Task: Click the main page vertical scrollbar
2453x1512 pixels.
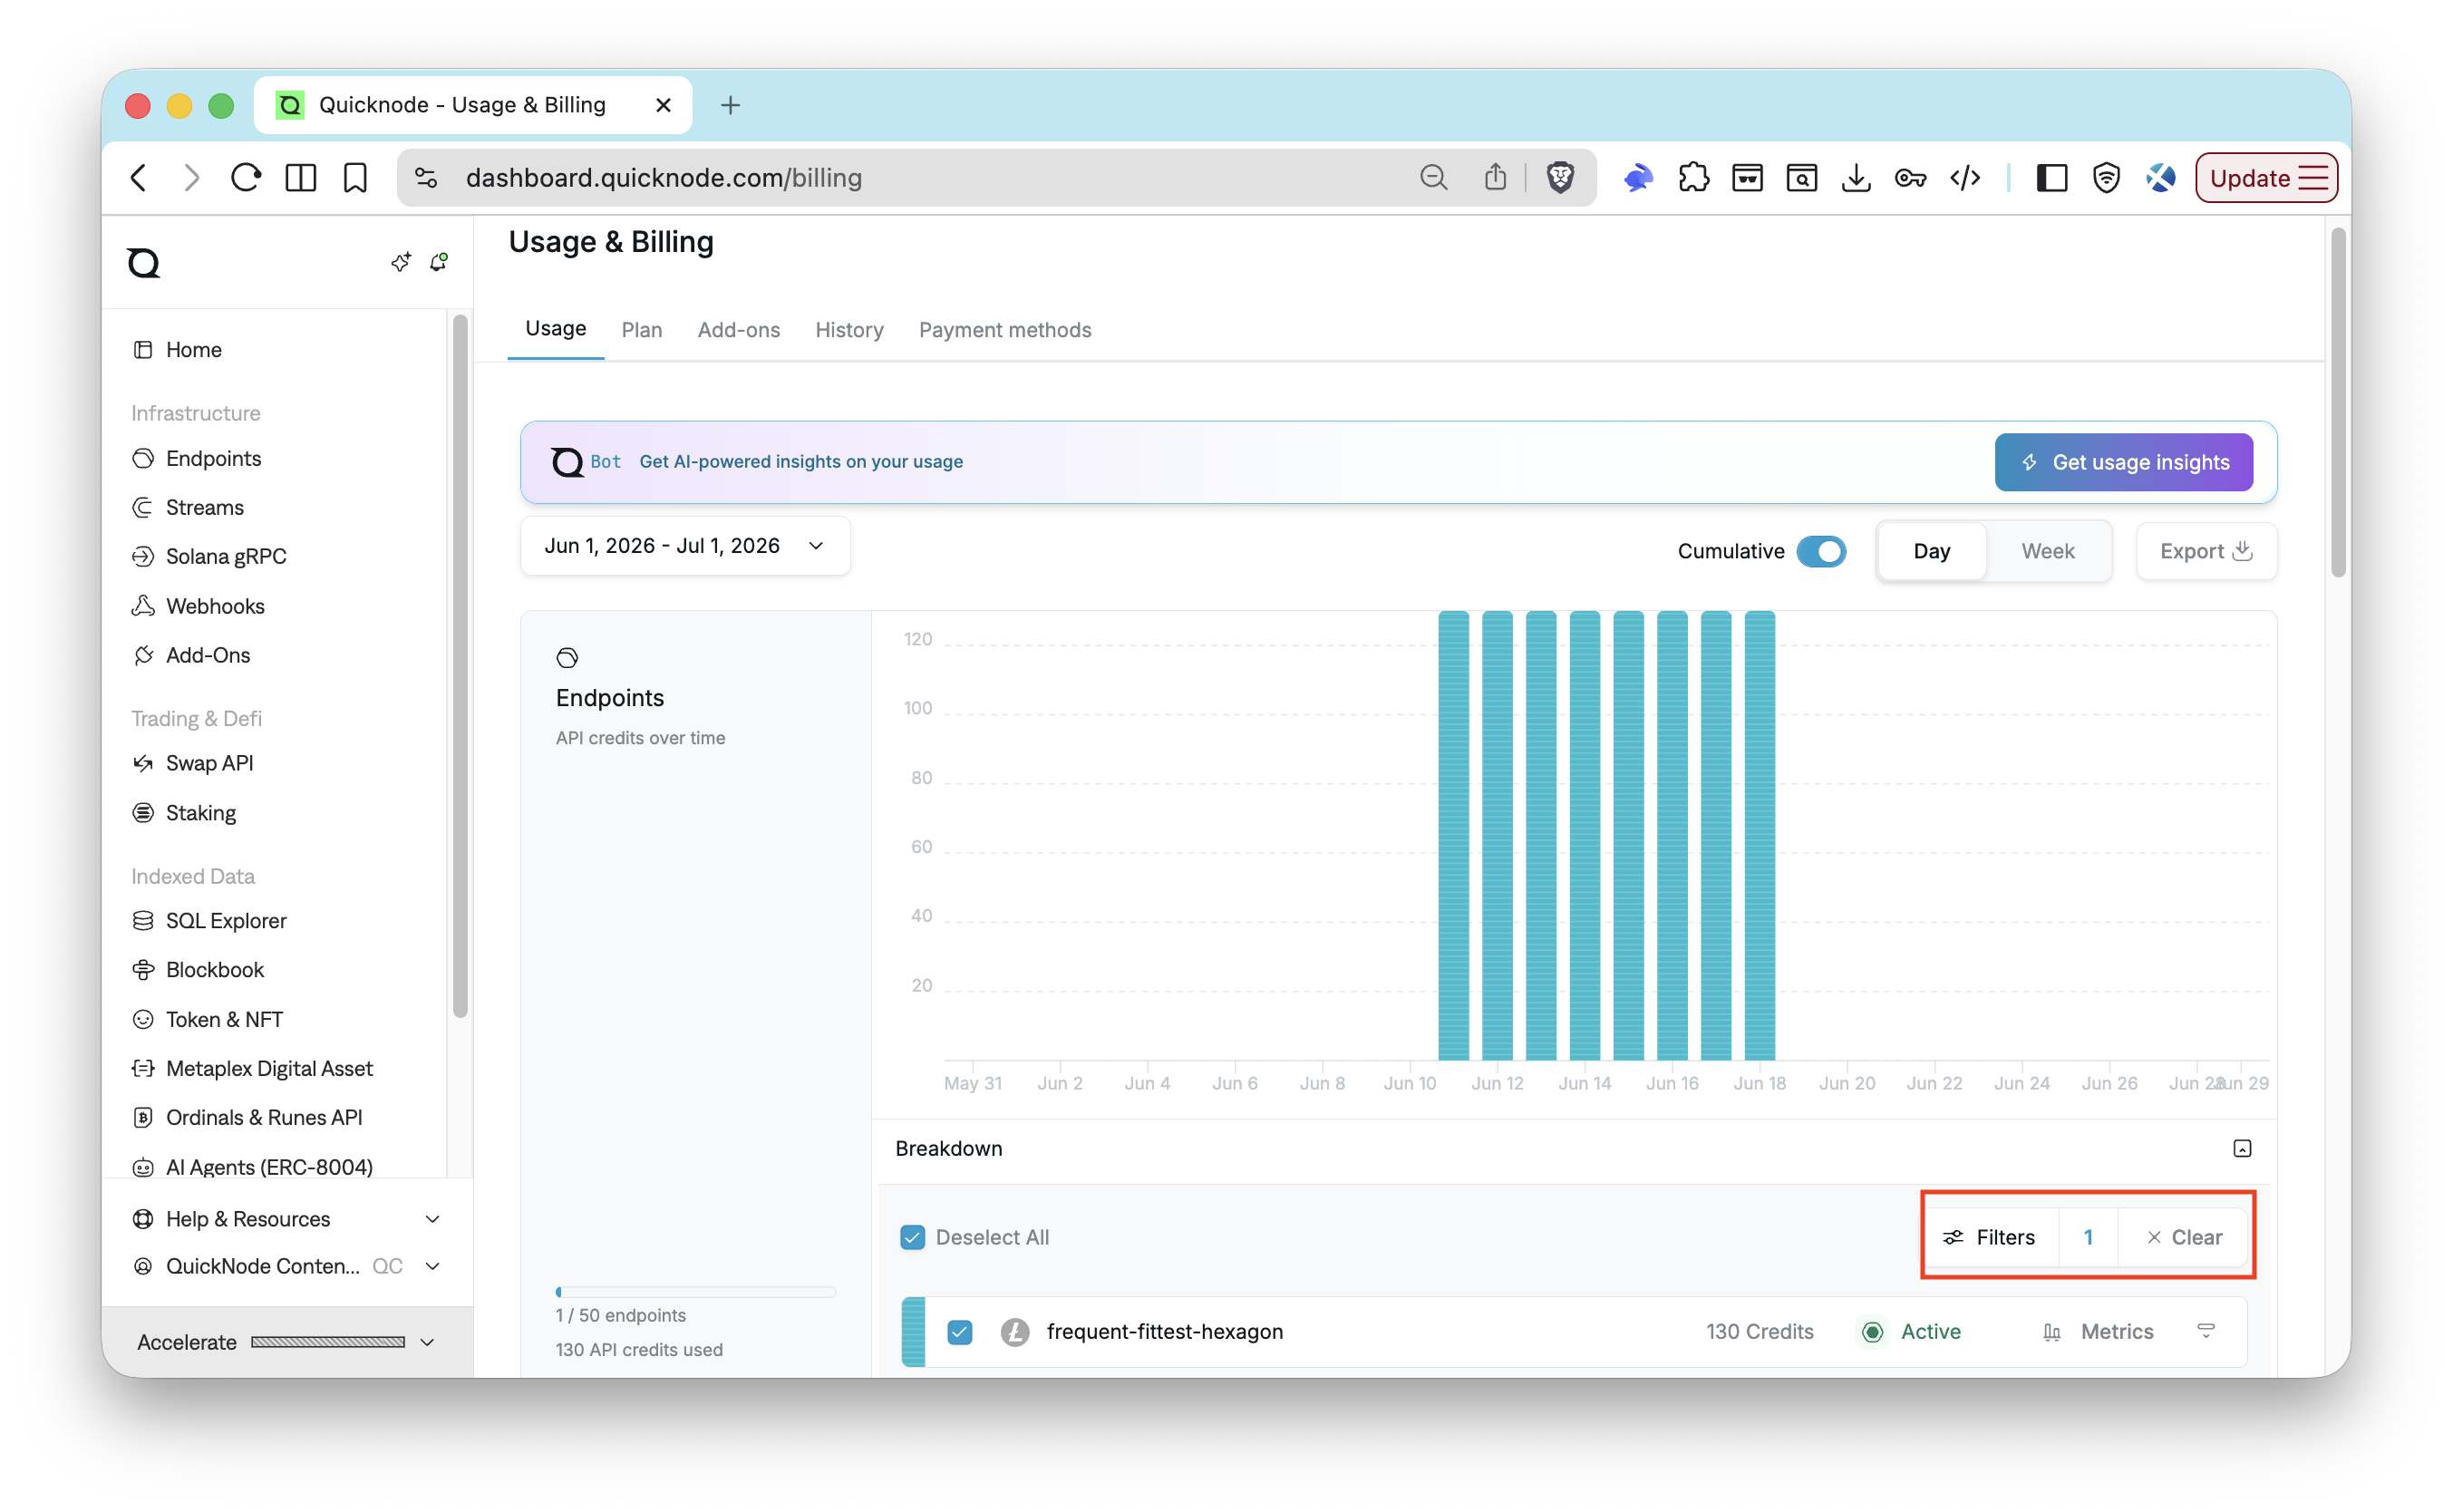Action: (2337, 403)
